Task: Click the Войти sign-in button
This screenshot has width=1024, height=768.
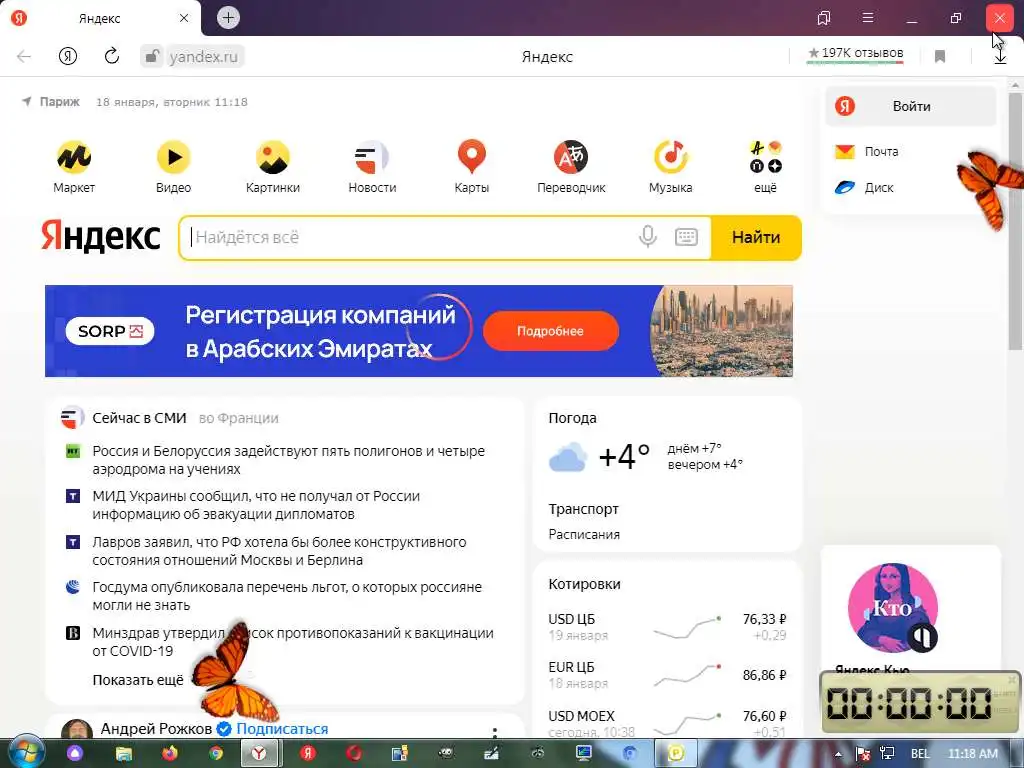Action: pyautogui.click(x=910, y=106)
